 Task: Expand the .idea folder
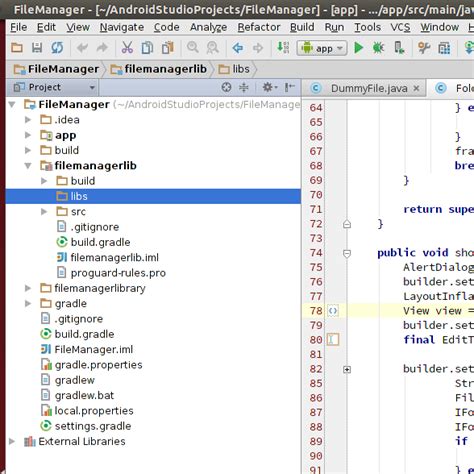[28, 120]
